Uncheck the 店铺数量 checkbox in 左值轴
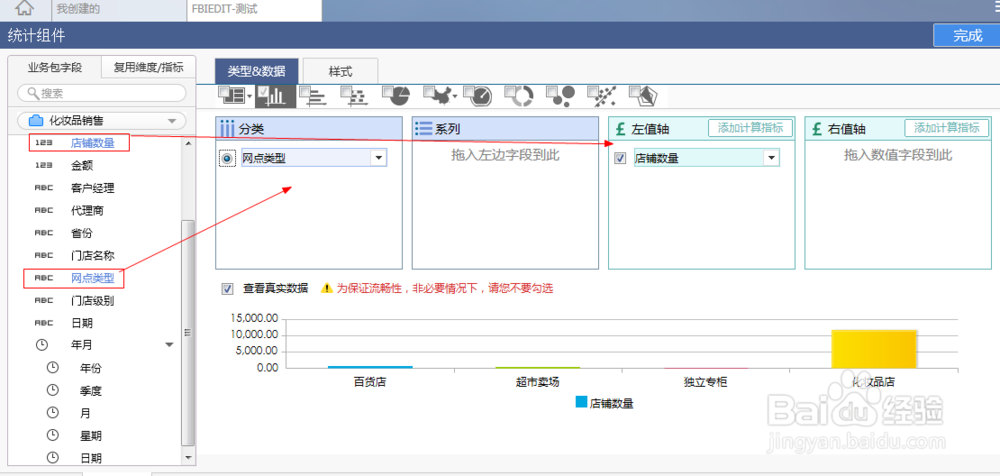 click(620, 158)
